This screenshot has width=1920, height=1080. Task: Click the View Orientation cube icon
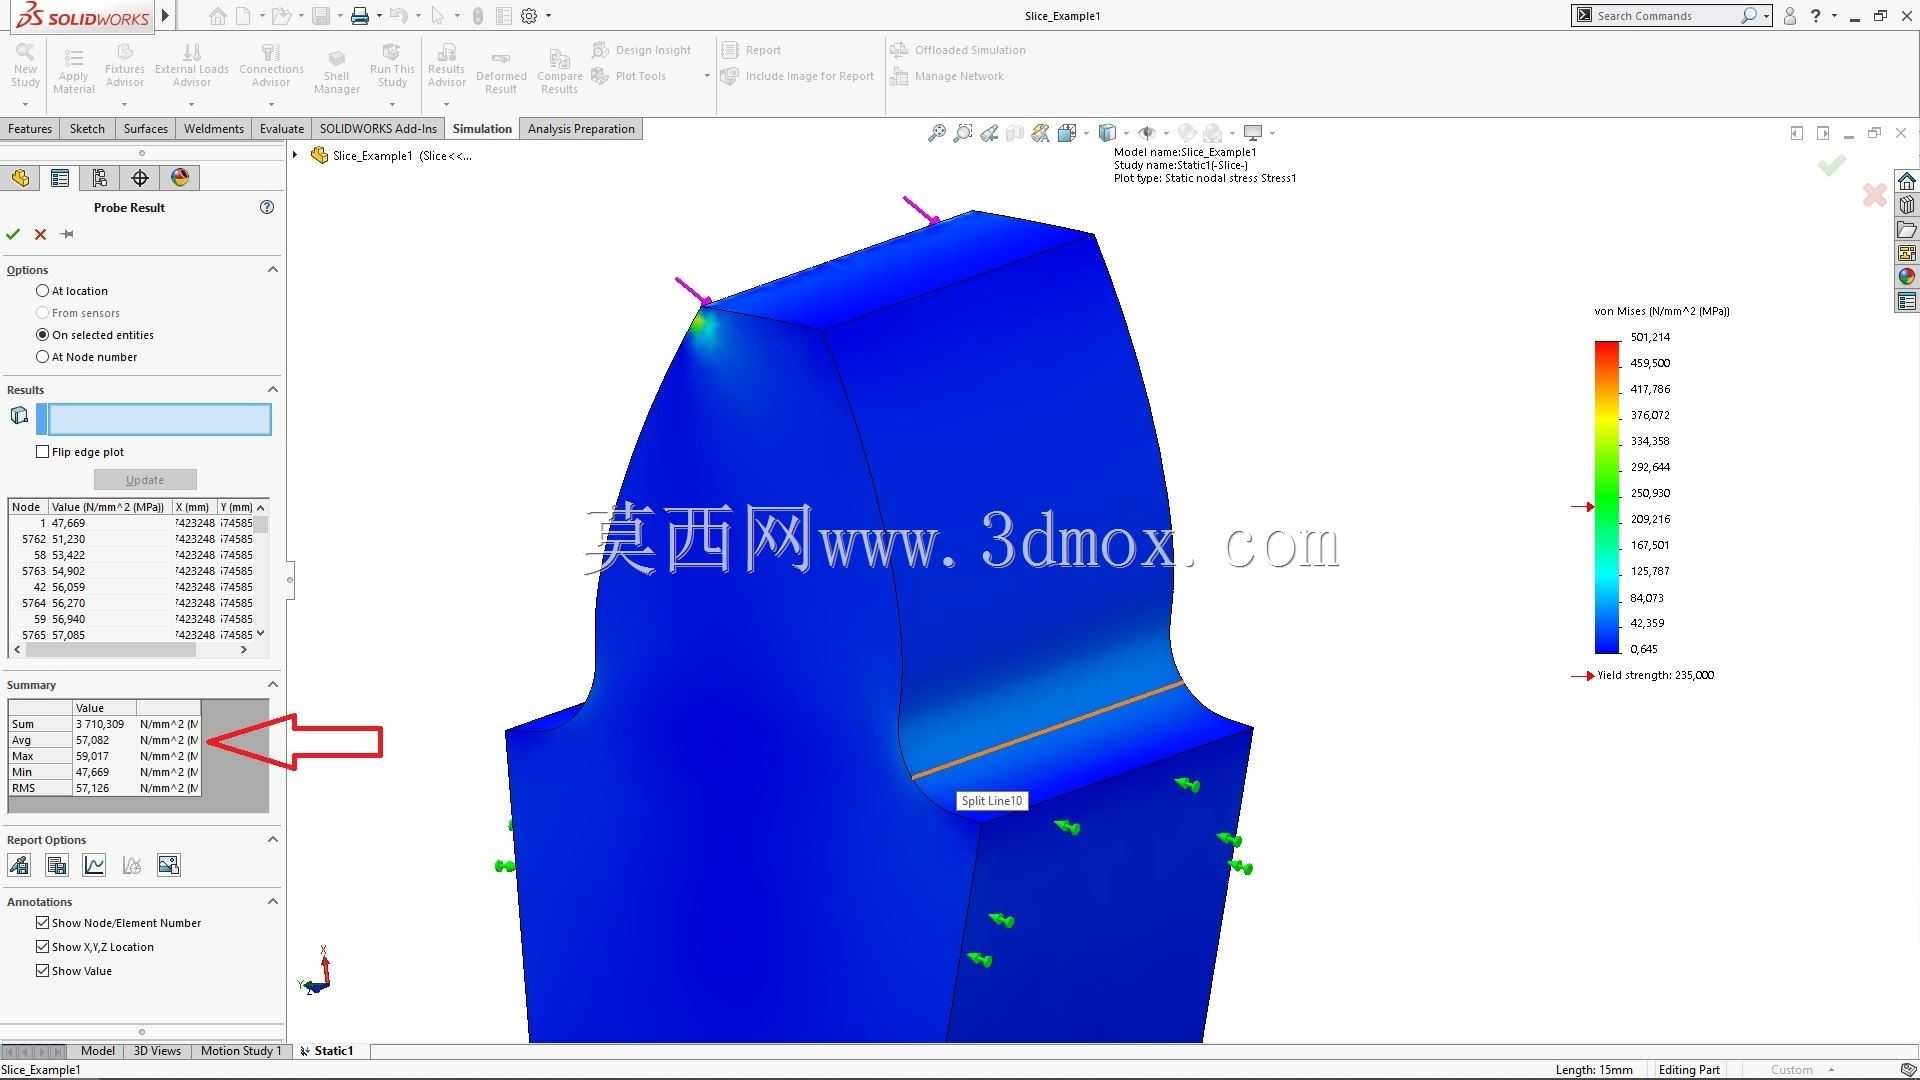click(x=1067, y=133)
